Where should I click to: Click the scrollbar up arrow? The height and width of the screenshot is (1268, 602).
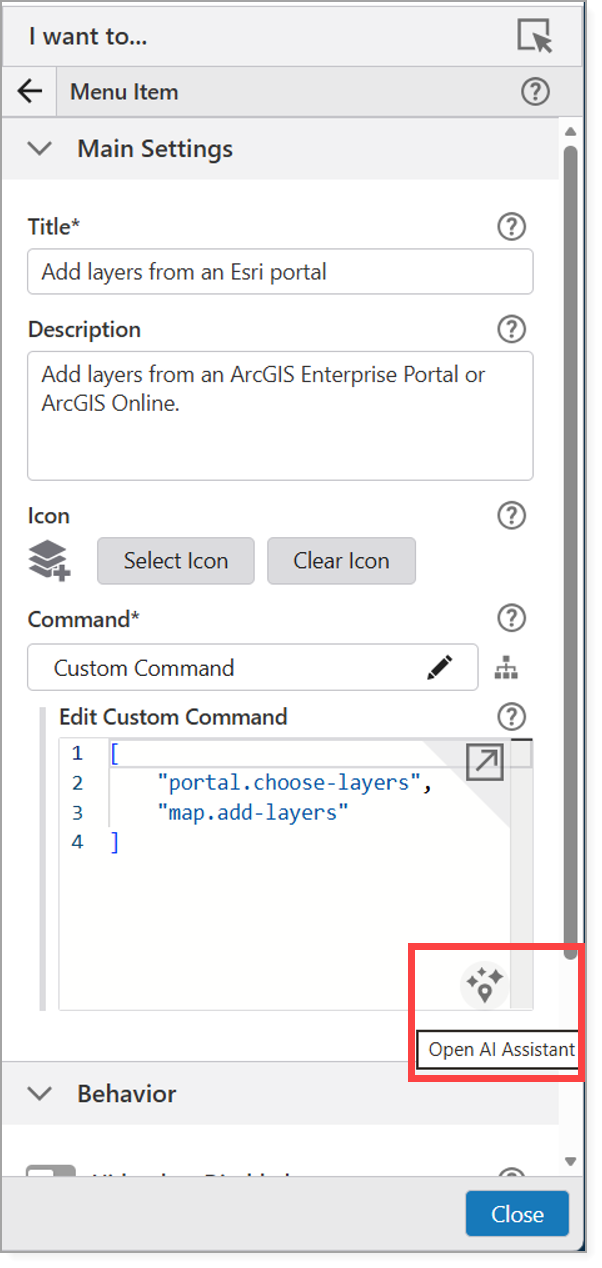coord(570,131)
